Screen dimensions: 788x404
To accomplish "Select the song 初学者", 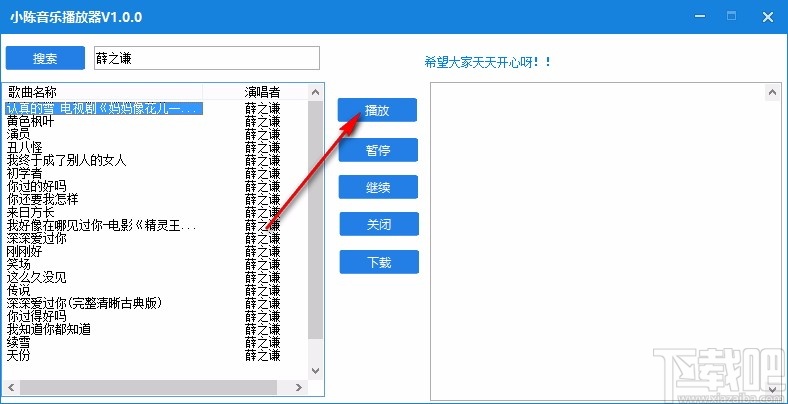I will 24,174.
